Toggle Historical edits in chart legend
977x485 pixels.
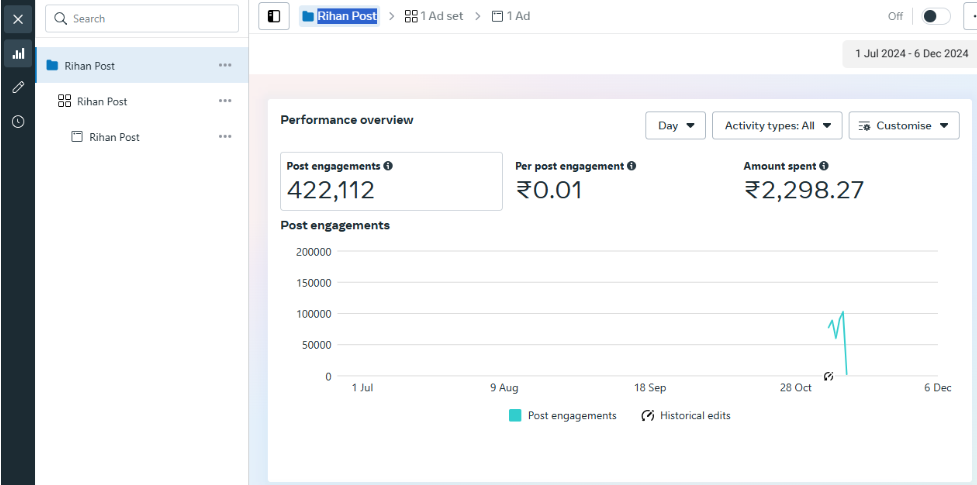pos(686,415)
